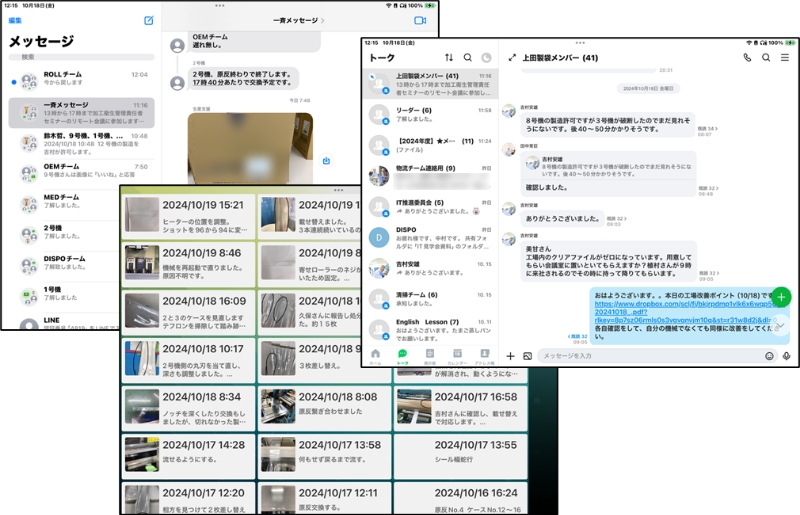Open DISPOチーム conversation in Messages
800x515 pixels.
point(64,265)
